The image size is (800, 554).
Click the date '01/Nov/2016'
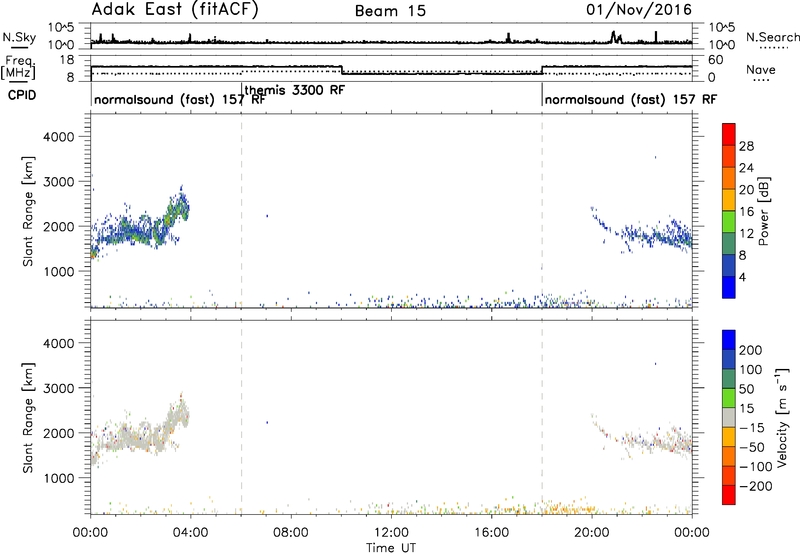pos(639,10)
